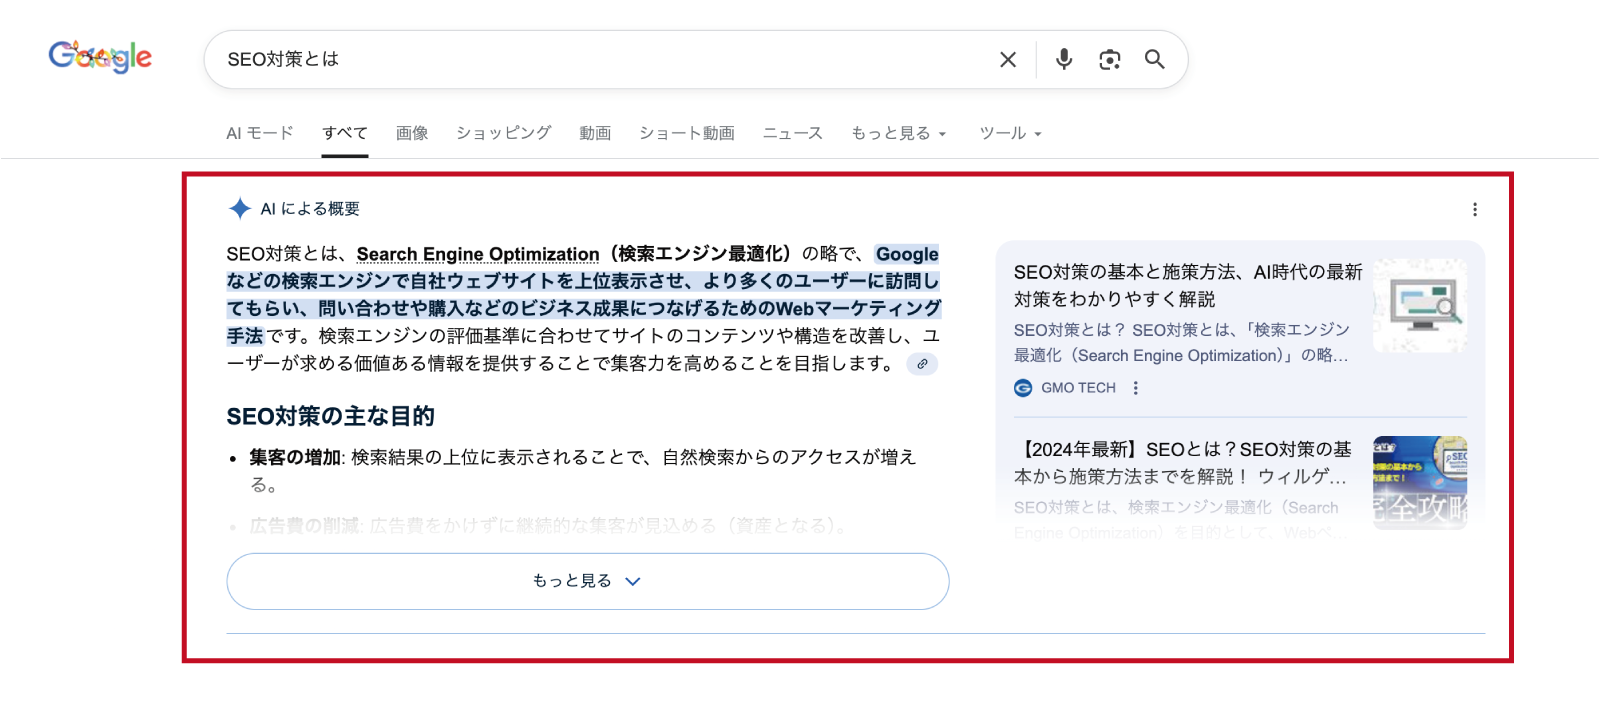Select the 画像 tab
Screen dimensions: 1600x704
tap(412, 133)
